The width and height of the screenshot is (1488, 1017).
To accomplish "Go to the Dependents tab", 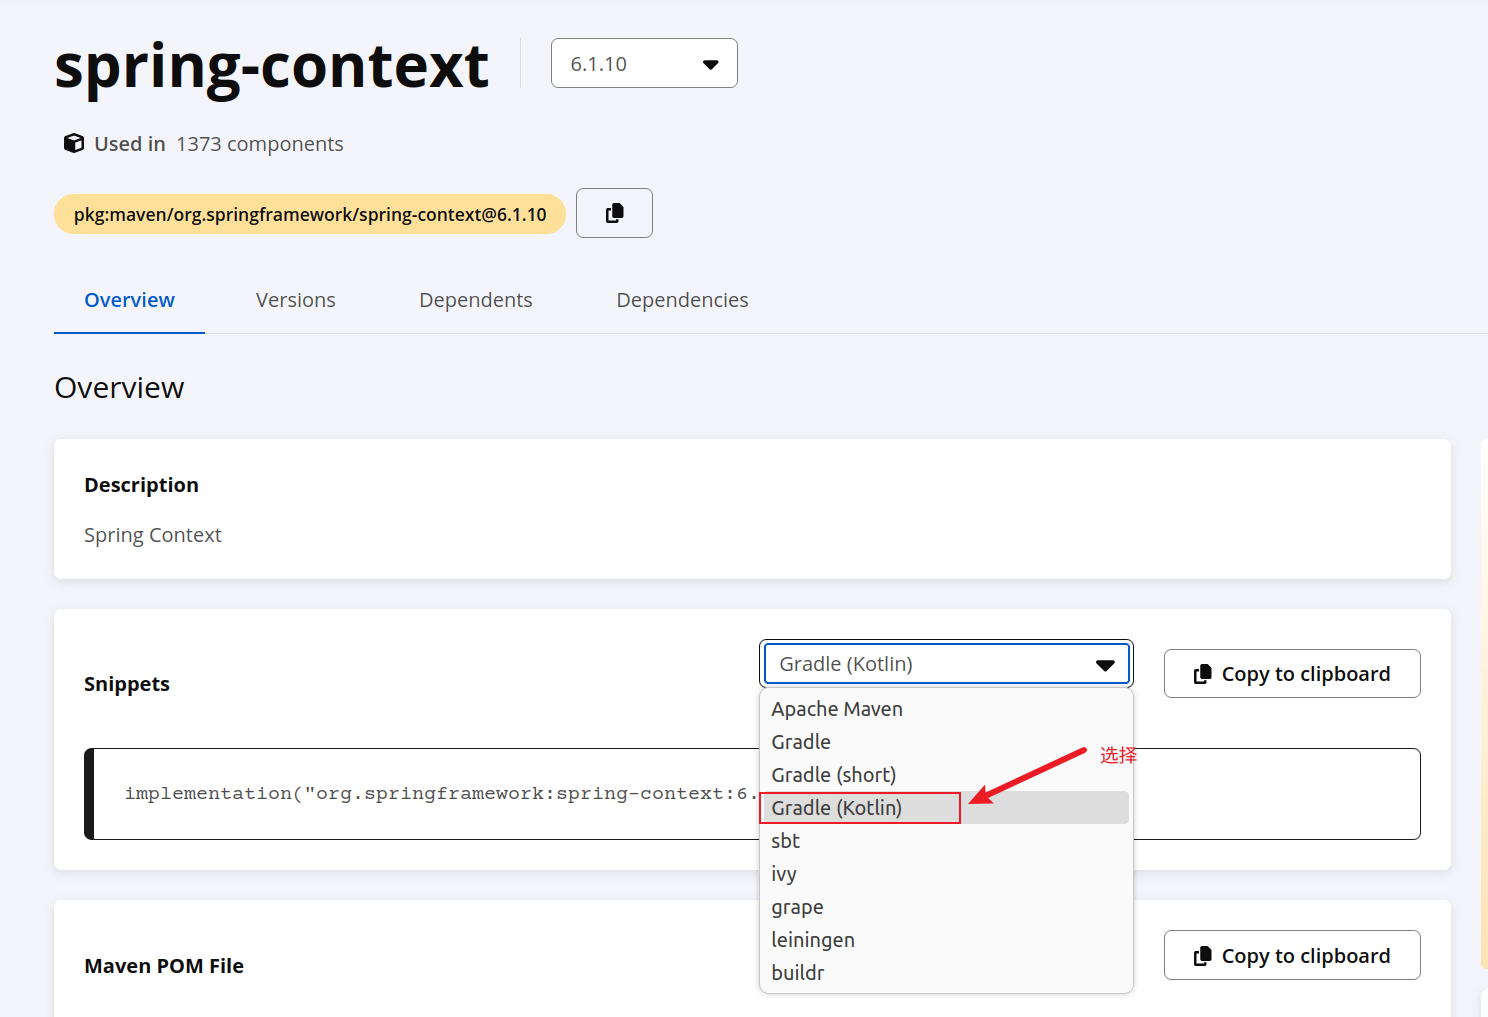I will (x=475, y=300).
